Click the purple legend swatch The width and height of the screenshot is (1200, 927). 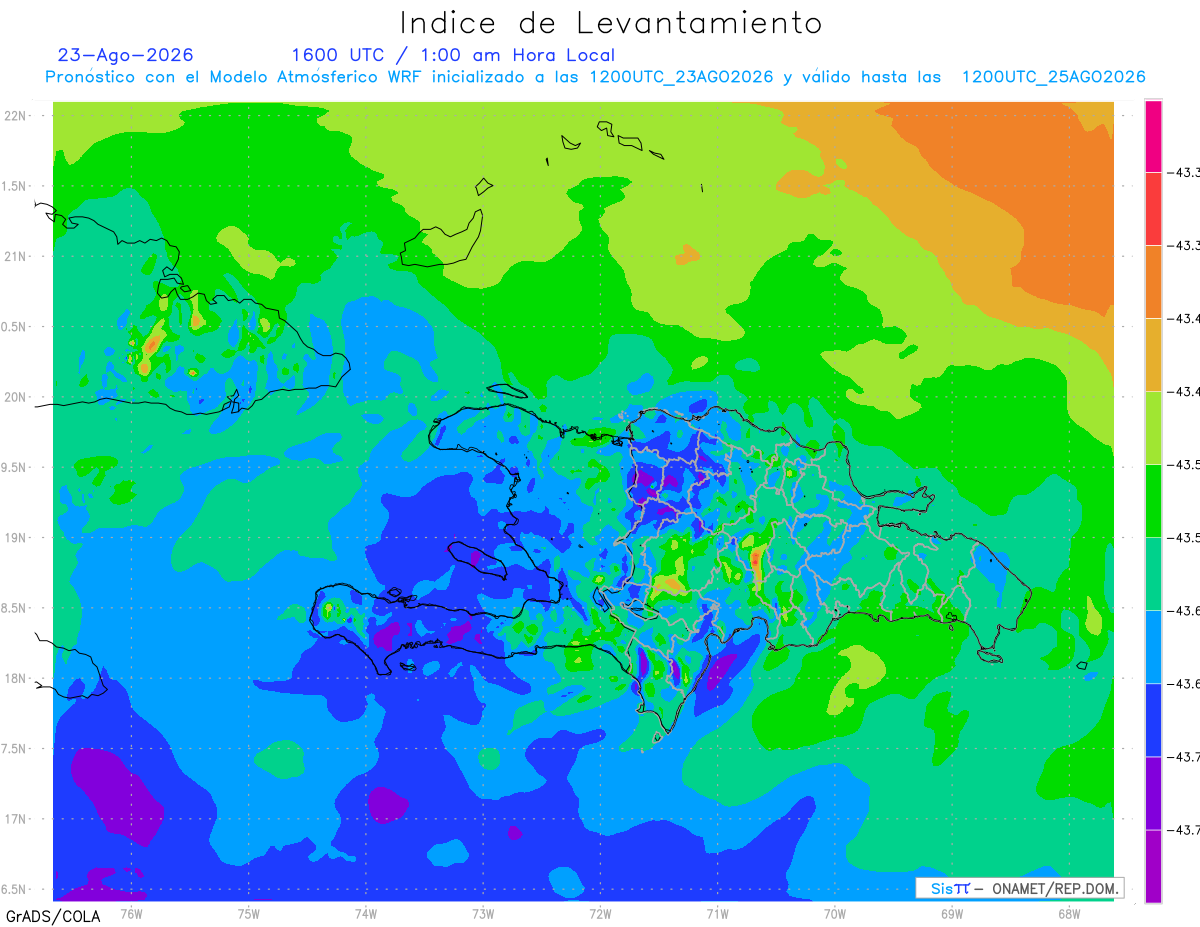click(1153, 793)
